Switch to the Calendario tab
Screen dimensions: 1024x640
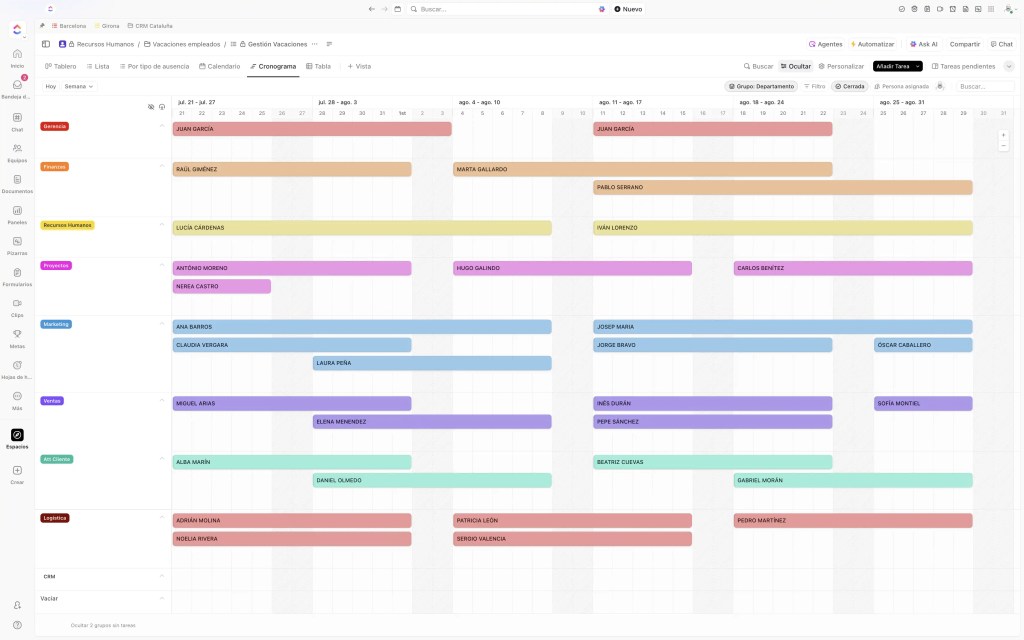click(219, 66)
